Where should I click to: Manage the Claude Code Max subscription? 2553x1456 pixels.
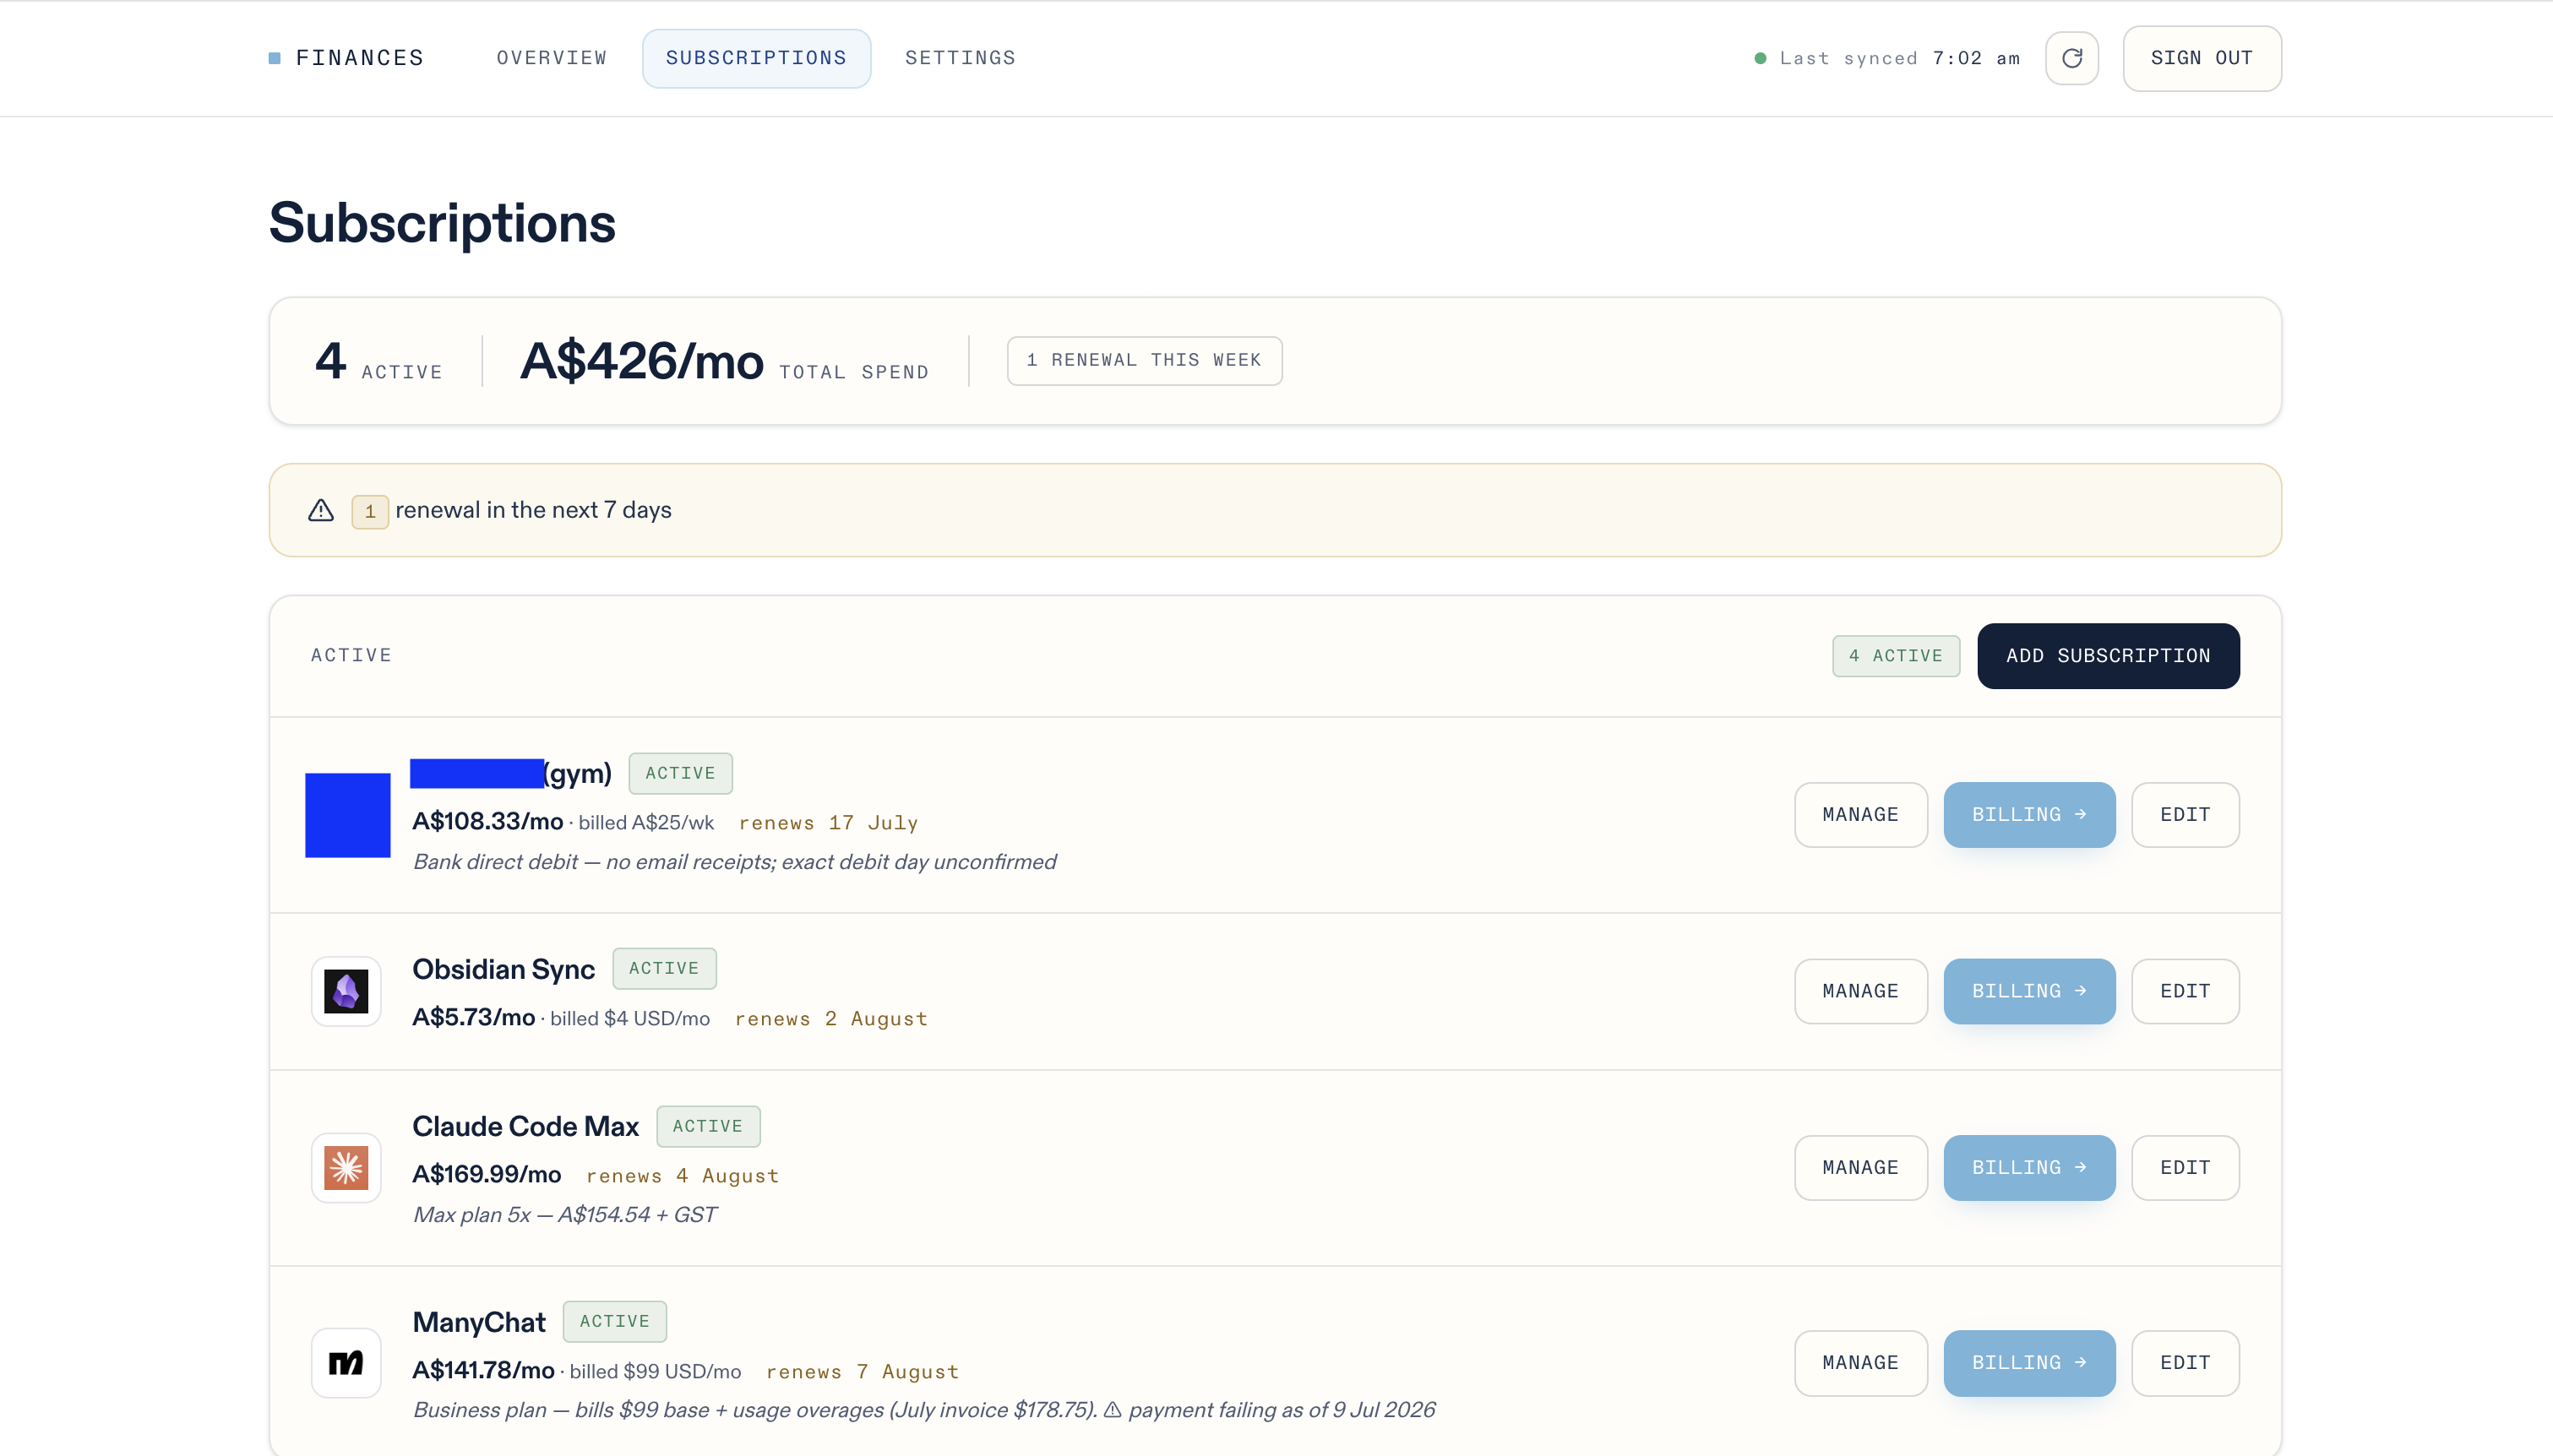1860,1167
